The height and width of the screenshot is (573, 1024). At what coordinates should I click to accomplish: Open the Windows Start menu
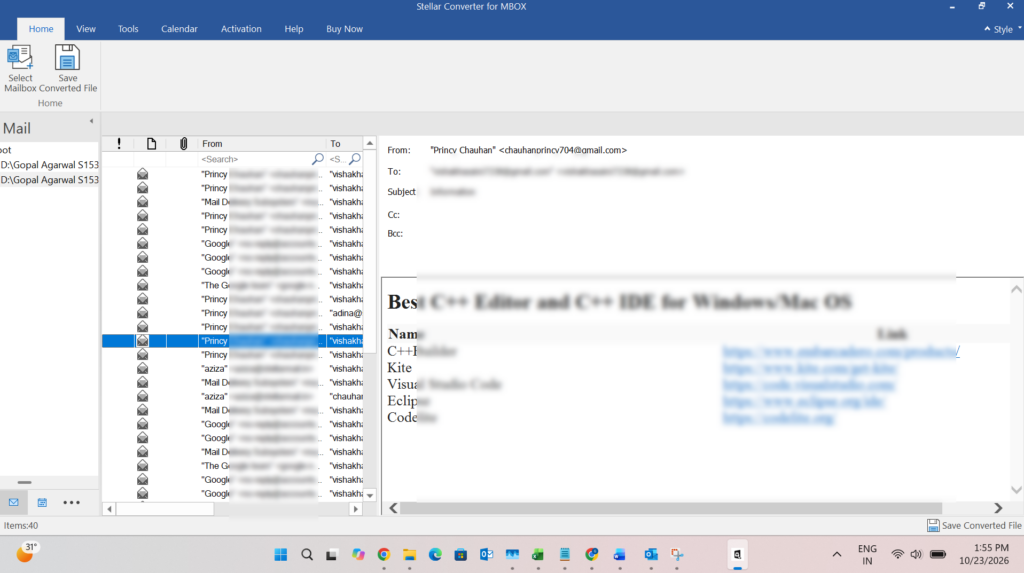click(281, 555)
